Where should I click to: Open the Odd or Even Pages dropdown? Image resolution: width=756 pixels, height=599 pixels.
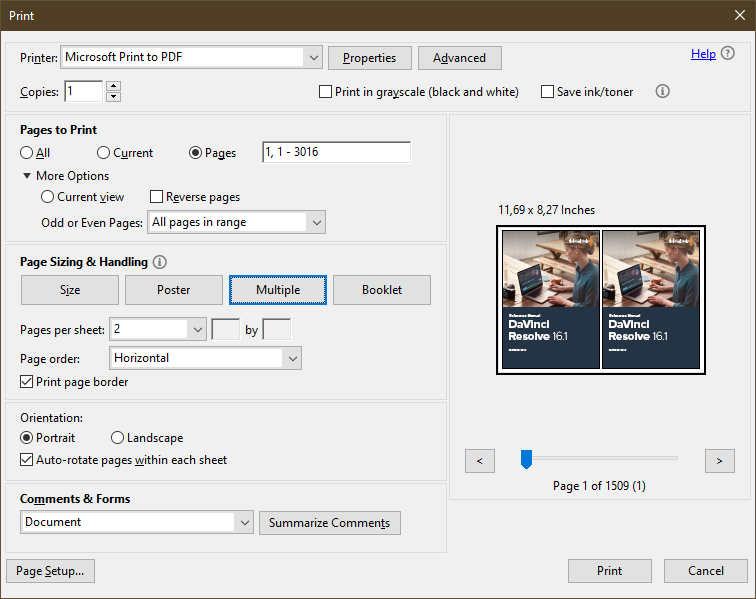(x=316, y=222)
